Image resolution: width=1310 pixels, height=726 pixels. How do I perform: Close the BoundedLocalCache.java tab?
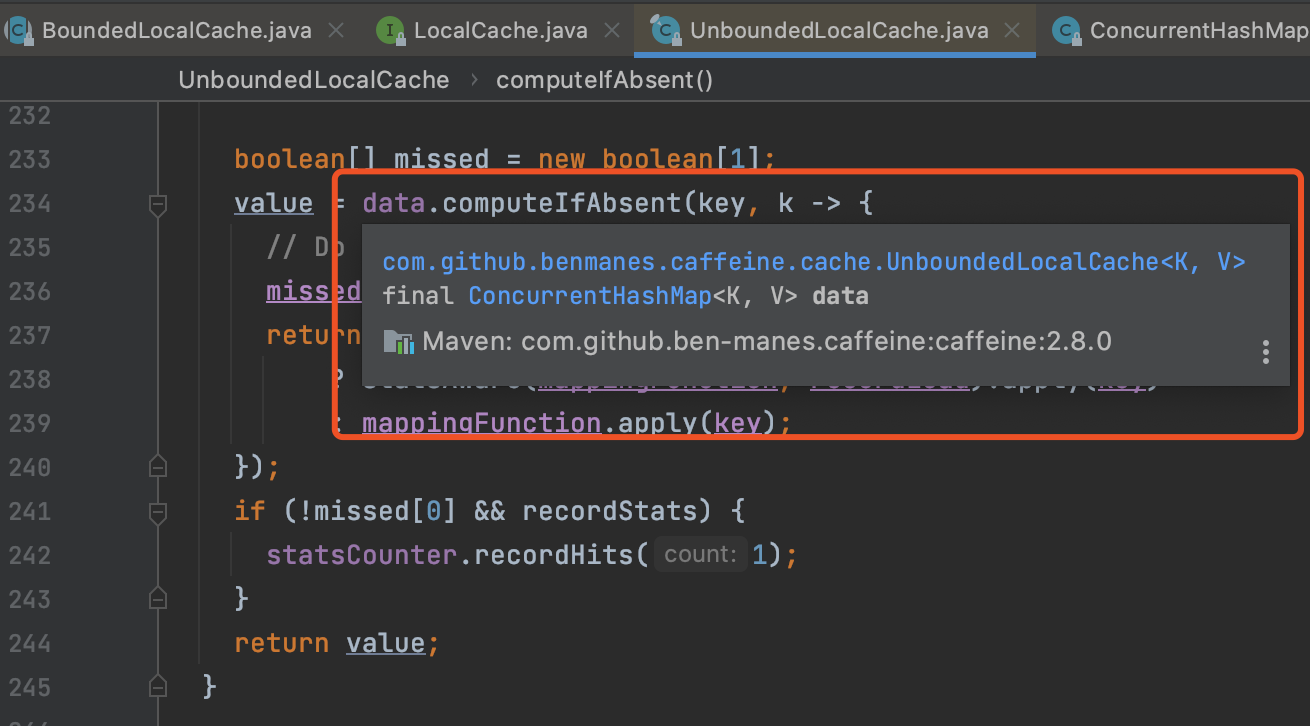[336, 31]
